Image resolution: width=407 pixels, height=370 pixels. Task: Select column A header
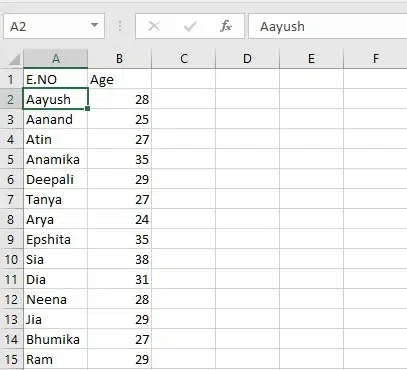pyautogui.click(x=56, y=59)
